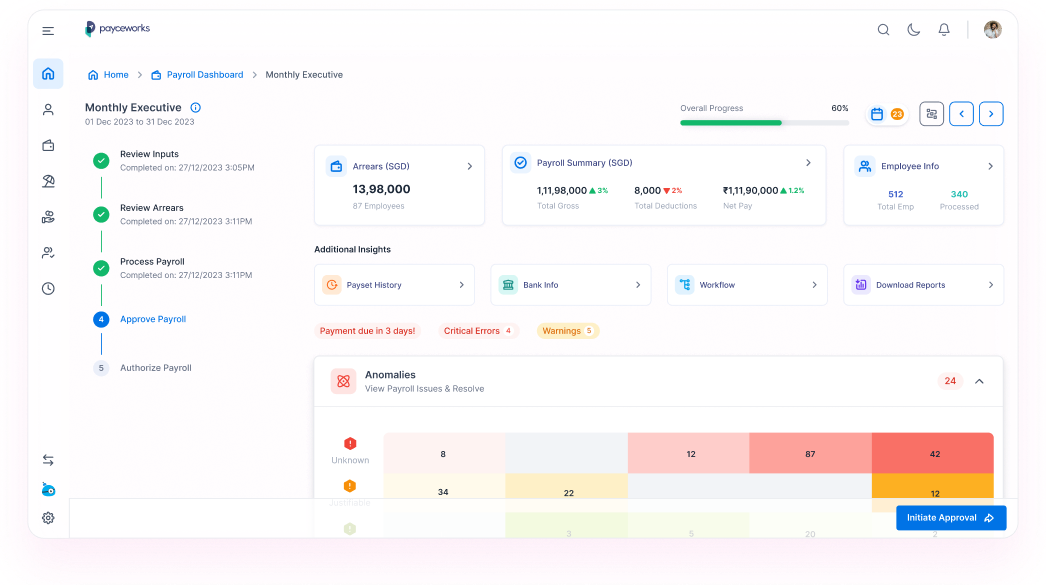Toggle dark mode with the moon icon
The height and width of the screenshot is (585, 1046).
(x=913, y=29)
